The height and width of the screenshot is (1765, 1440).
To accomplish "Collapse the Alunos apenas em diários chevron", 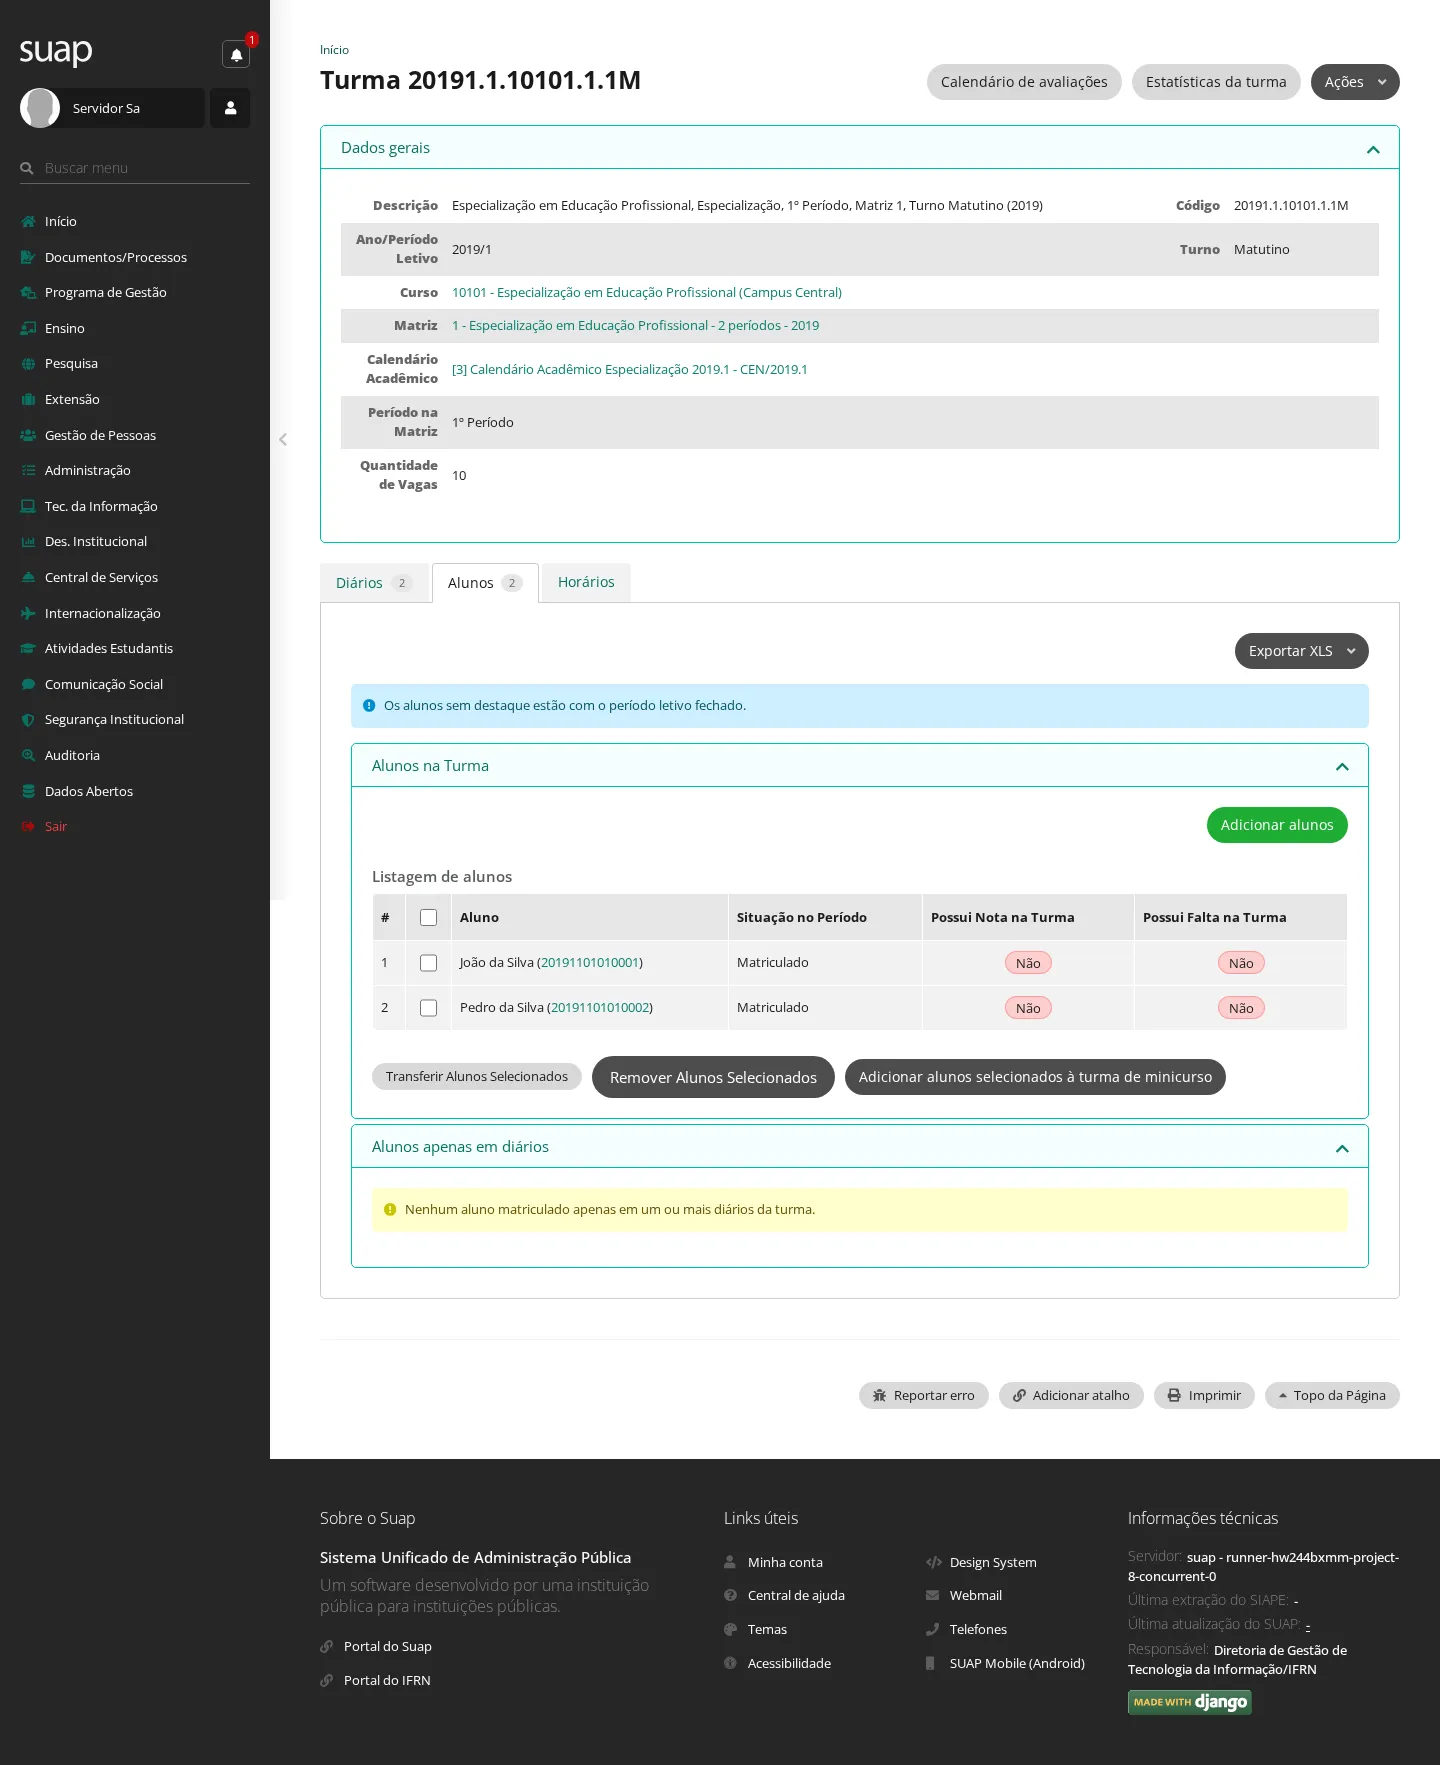I will [x=1342, y=1148].
